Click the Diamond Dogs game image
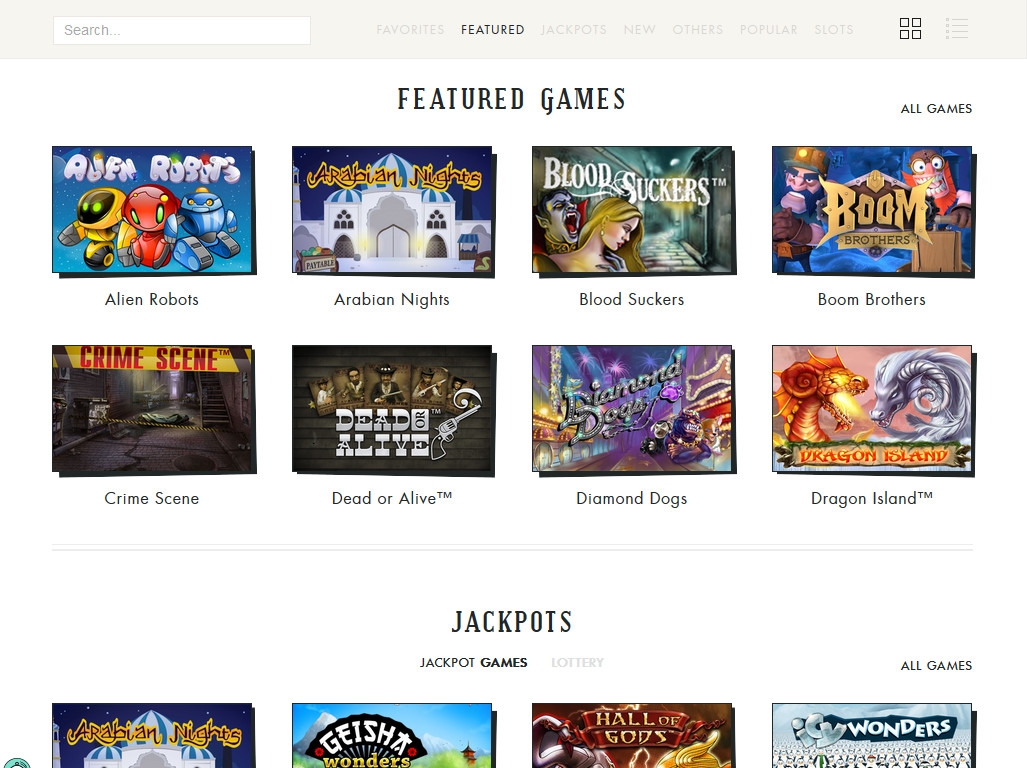 pyautogui.click(x=632, y=409)
